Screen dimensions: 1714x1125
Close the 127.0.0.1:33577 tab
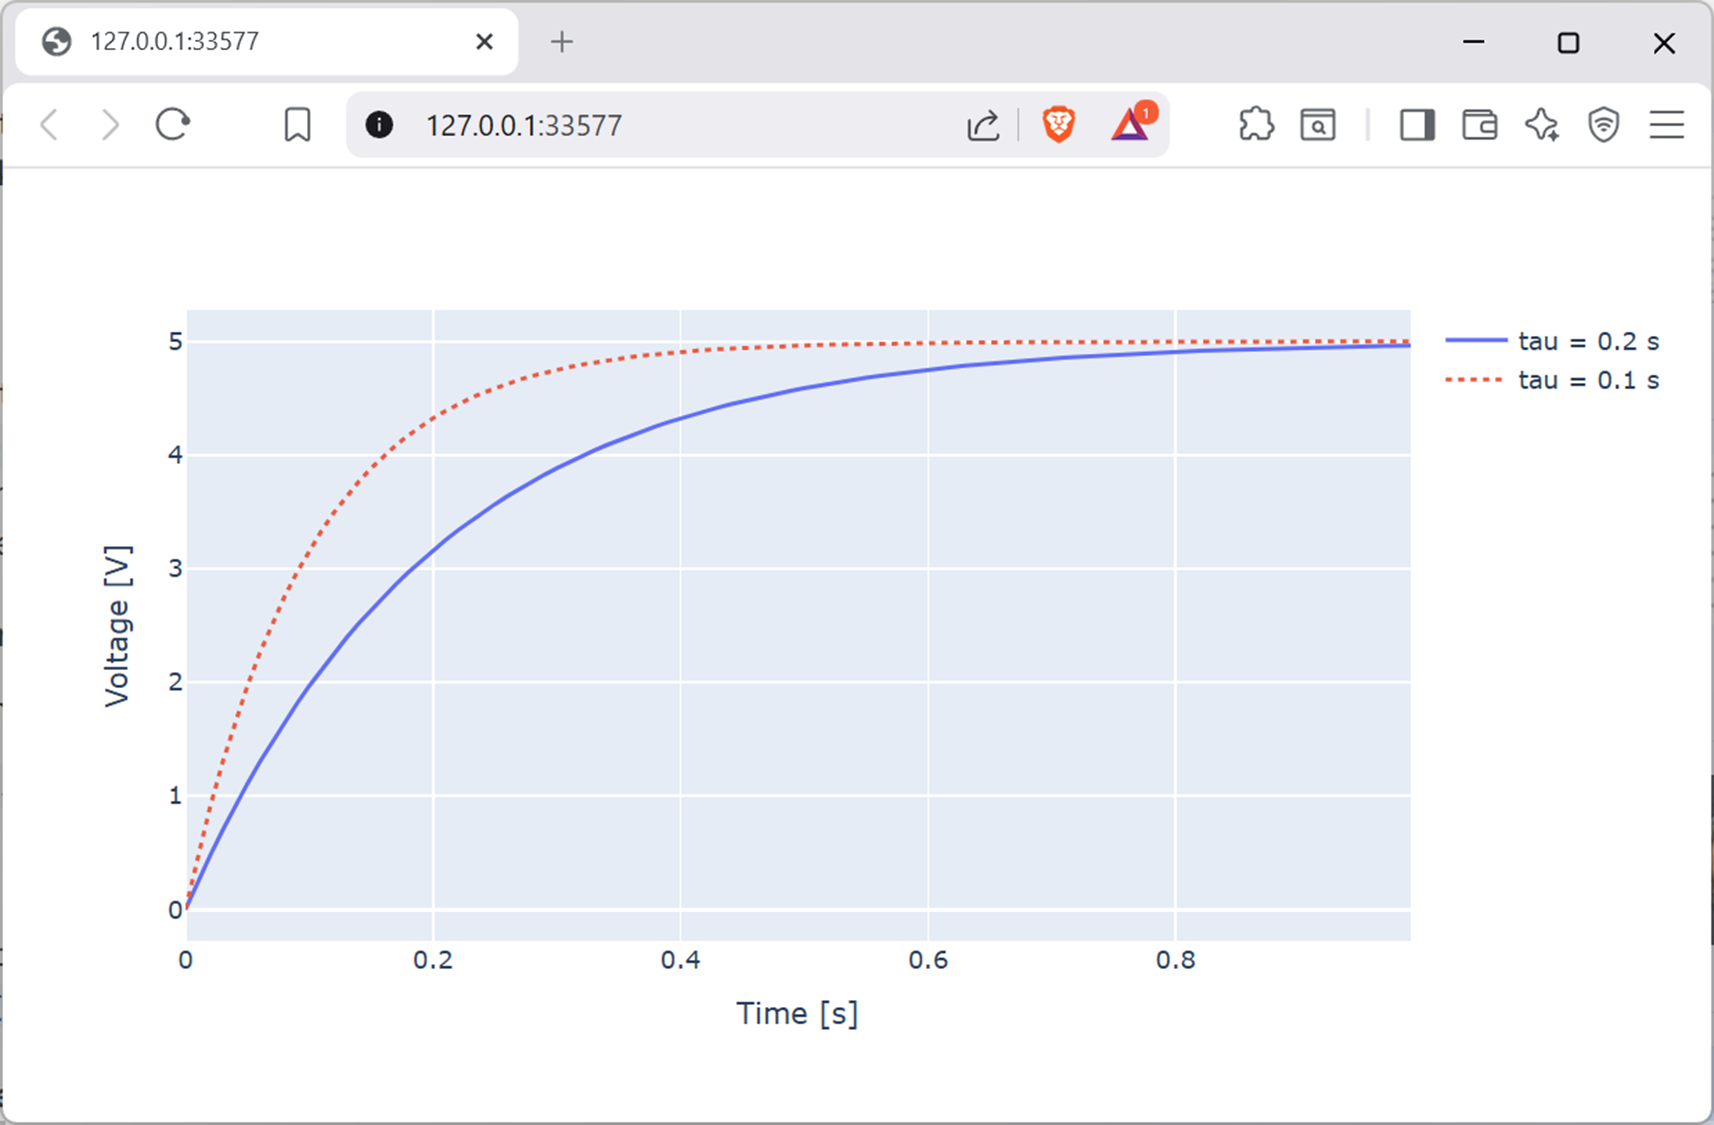pos(484,42)
